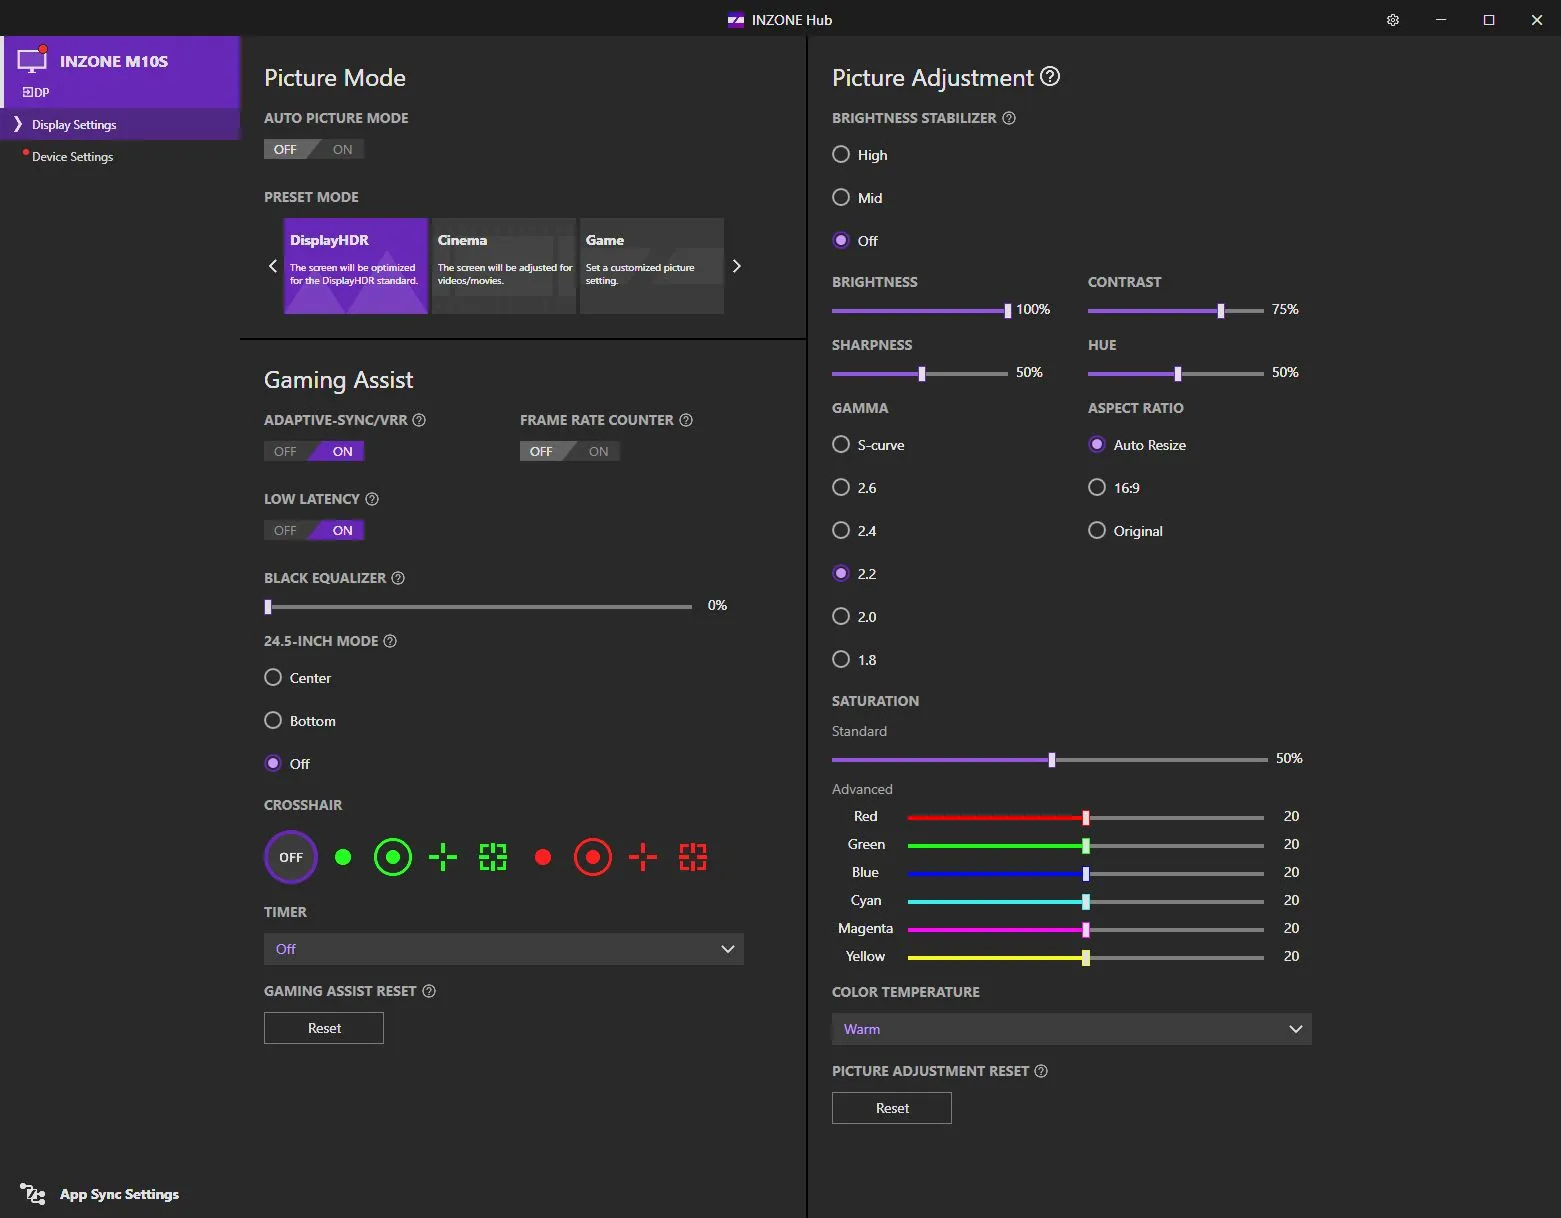Open INZONE Hub settings gear
The height and width of the screenshot is (1218, 1561).
pos(1392,19)
